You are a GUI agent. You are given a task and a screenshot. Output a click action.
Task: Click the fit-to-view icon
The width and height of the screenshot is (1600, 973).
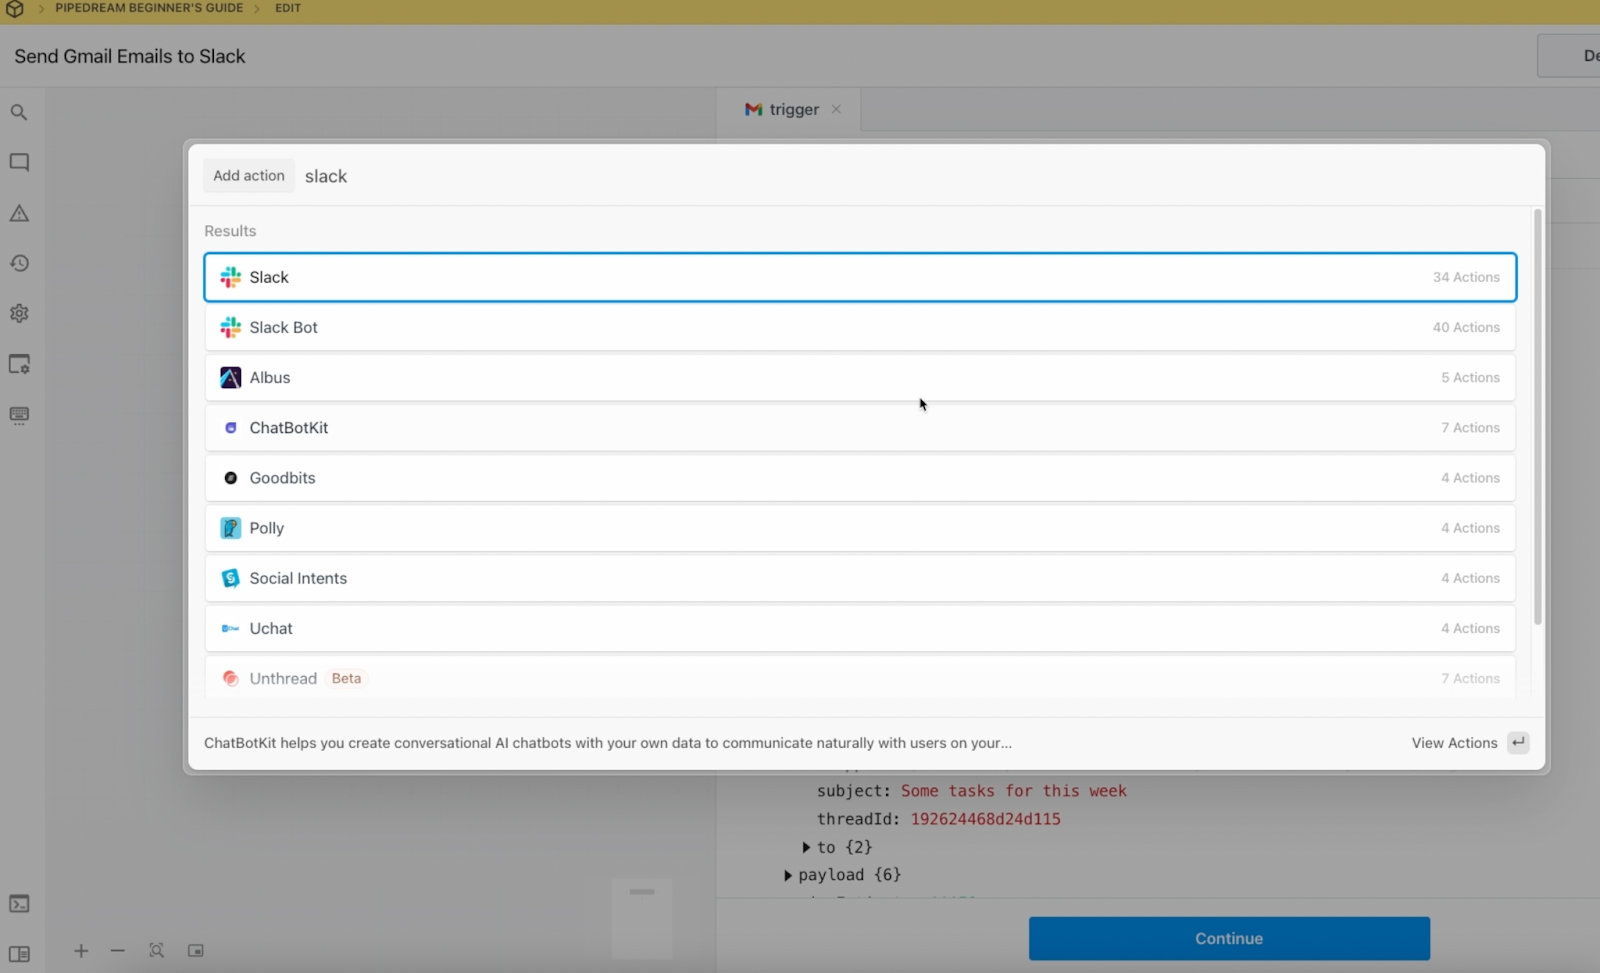coord(157,951)
